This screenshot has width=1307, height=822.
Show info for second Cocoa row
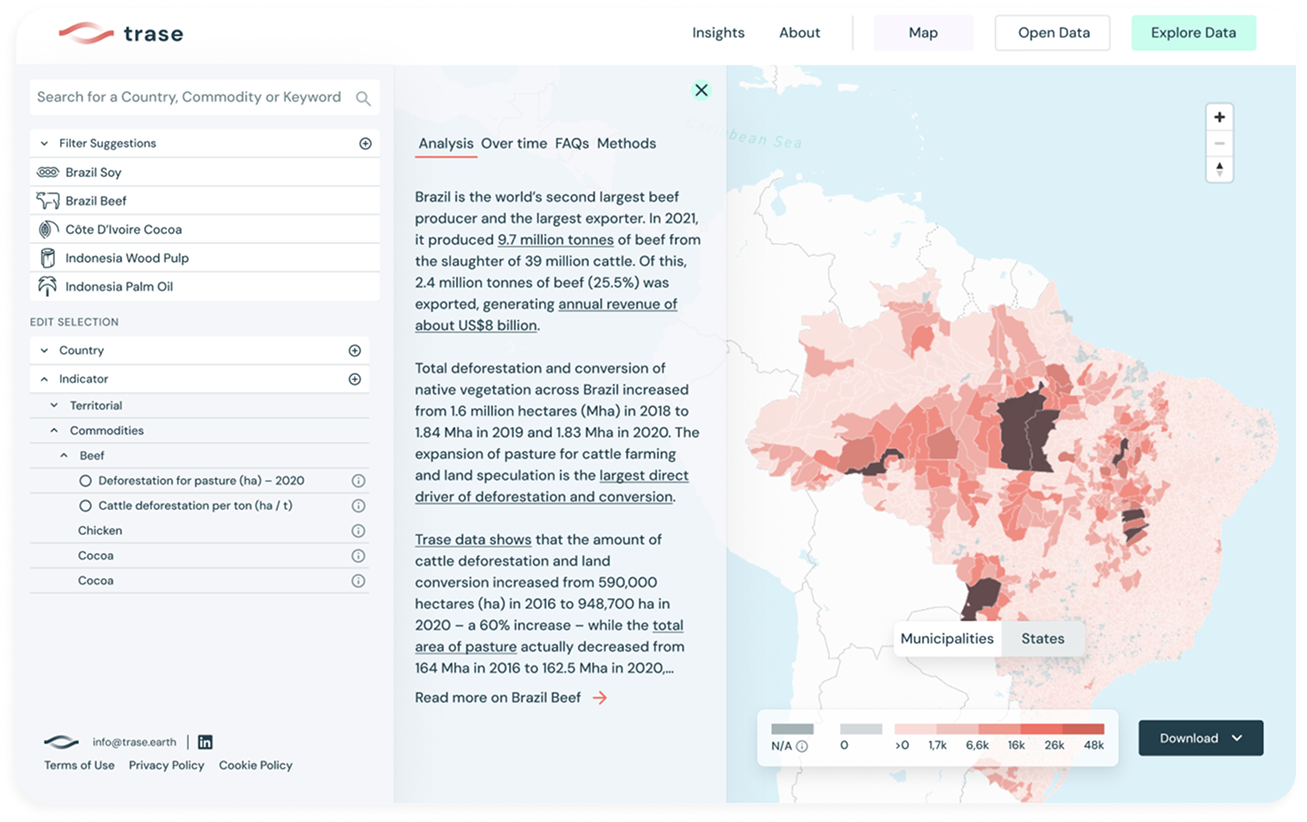(358, 581)
